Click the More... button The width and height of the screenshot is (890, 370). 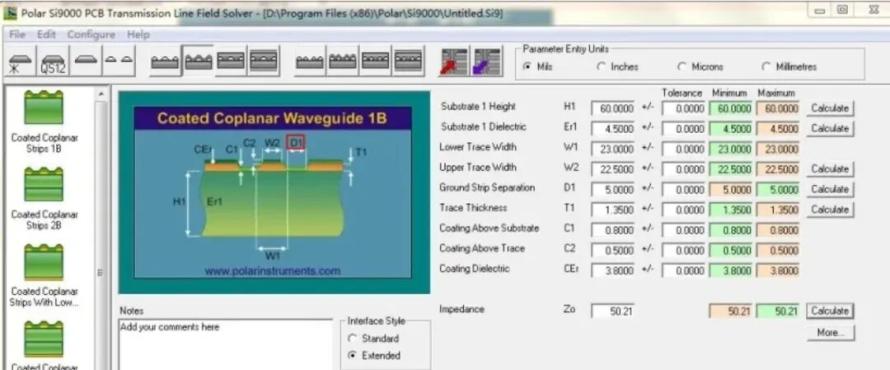830,333
